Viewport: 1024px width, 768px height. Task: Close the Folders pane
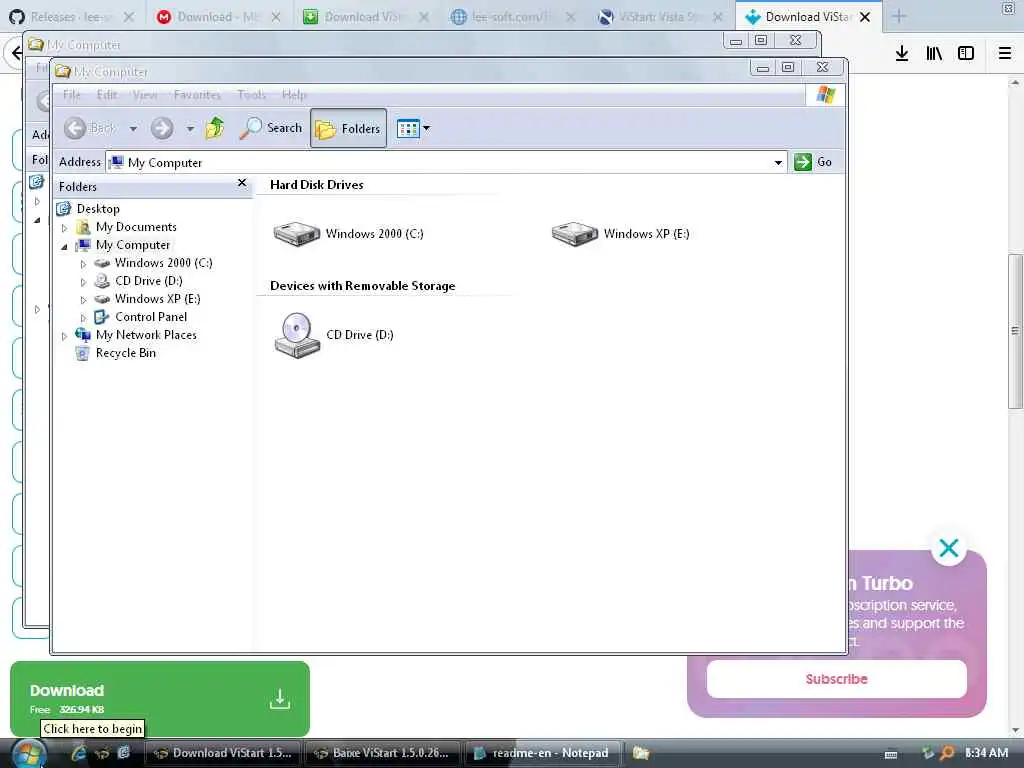[242, 183]
